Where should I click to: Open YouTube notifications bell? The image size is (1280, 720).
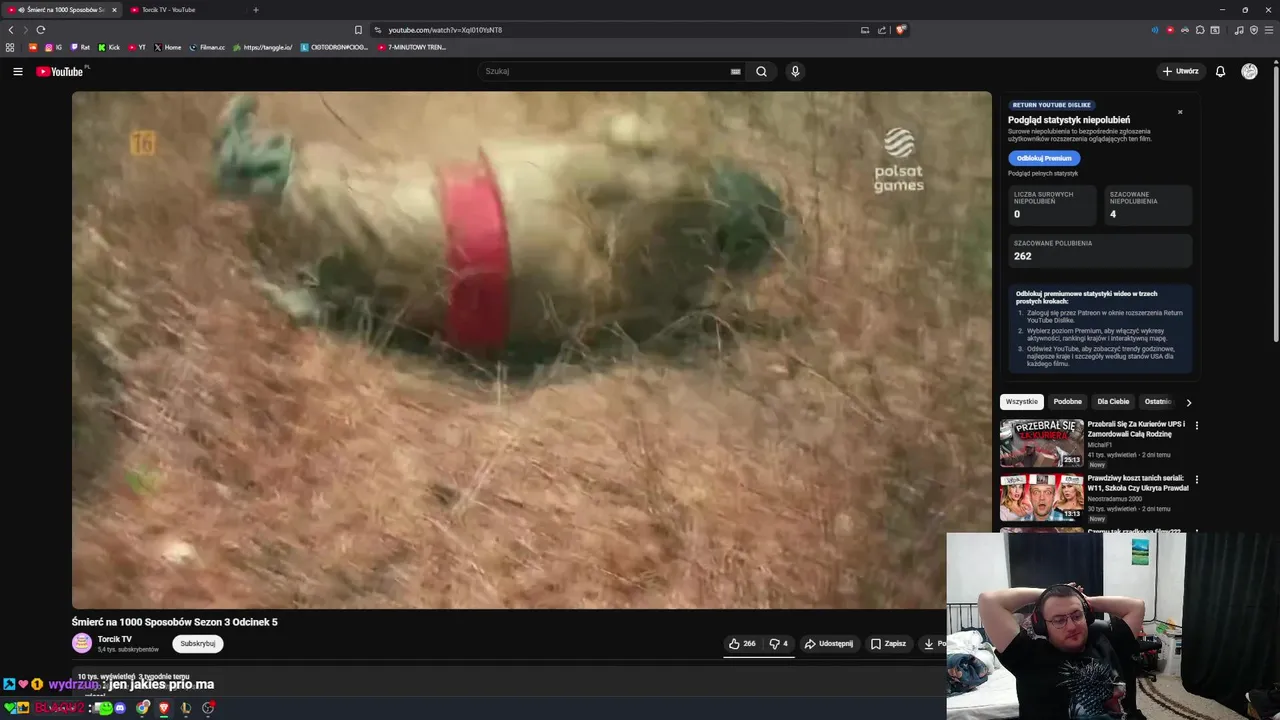pyautogui.click(x=1220, y=71)
